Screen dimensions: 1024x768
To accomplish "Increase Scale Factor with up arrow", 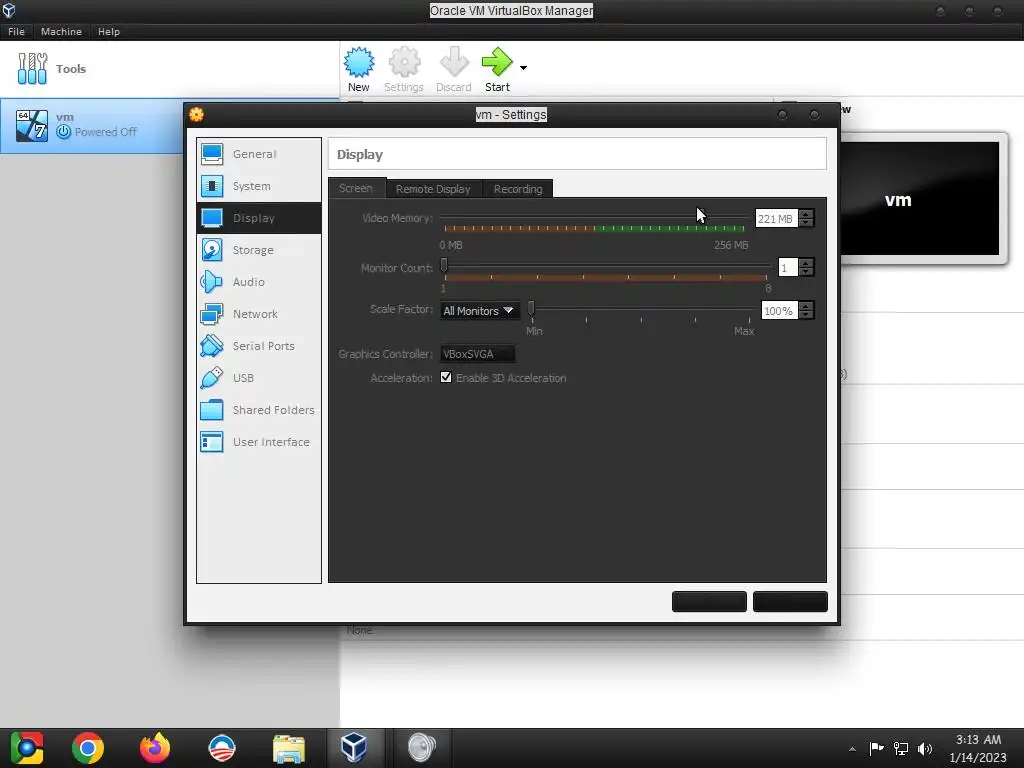I will tap(807, 306).
